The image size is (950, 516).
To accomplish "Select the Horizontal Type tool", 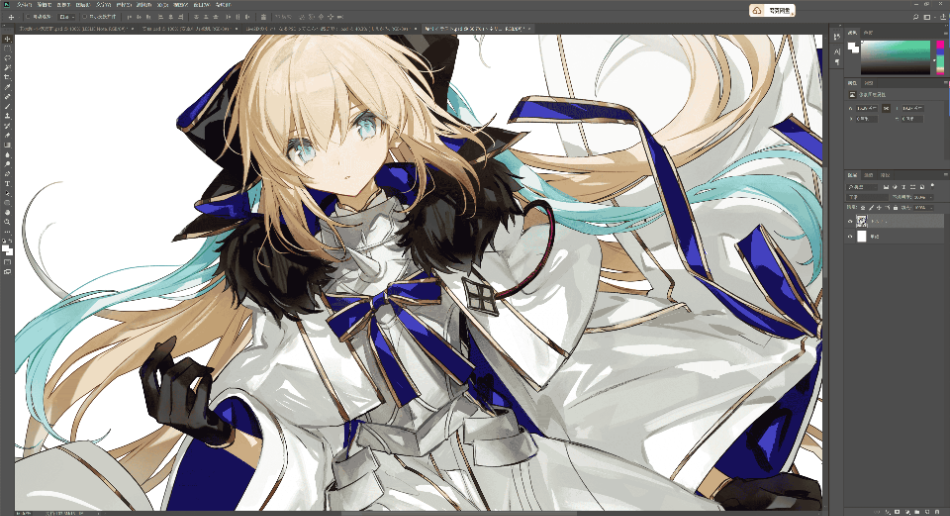I will point(7,184).
